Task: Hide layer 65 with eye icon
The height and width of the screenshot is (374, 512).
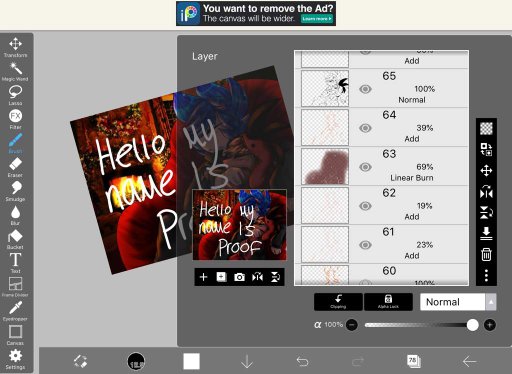Action: pyautogui.click(x=365, y=89)
